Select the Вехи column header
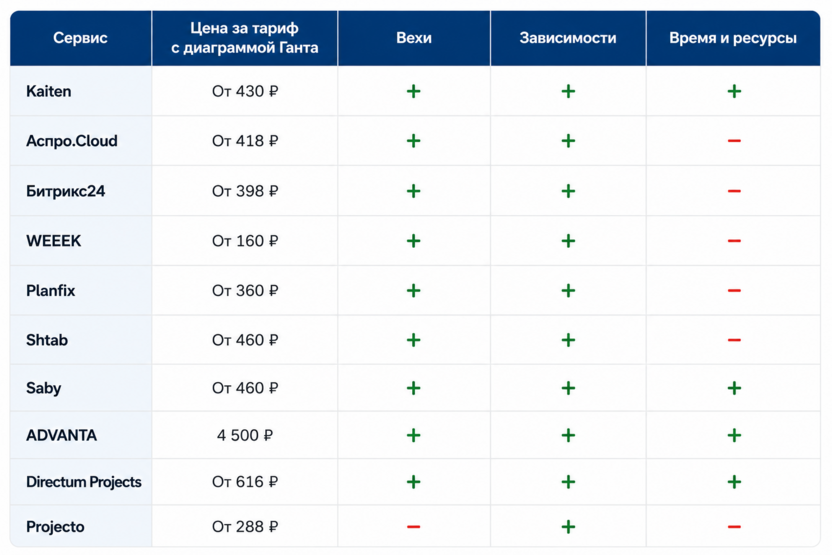Screen dimensions: 832x555 point(414,38)
